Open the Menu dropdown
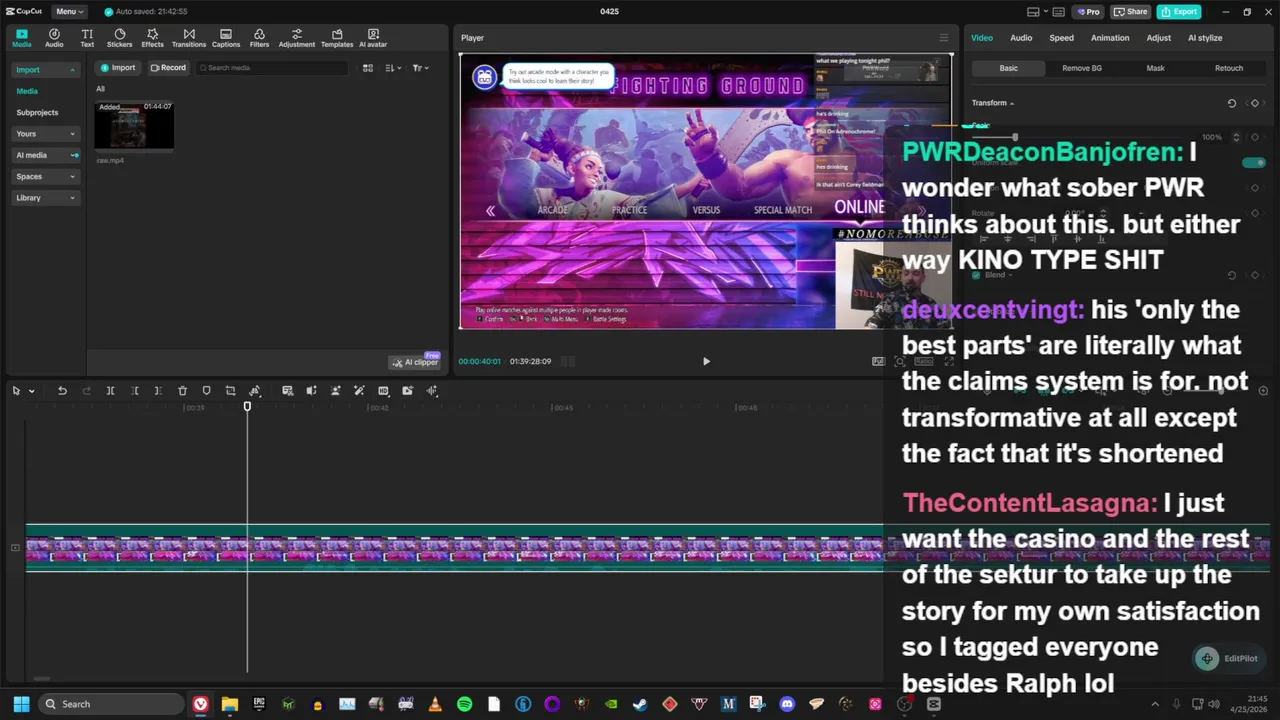This screenshot has height=720, width=1280. (x=69, y=12)
